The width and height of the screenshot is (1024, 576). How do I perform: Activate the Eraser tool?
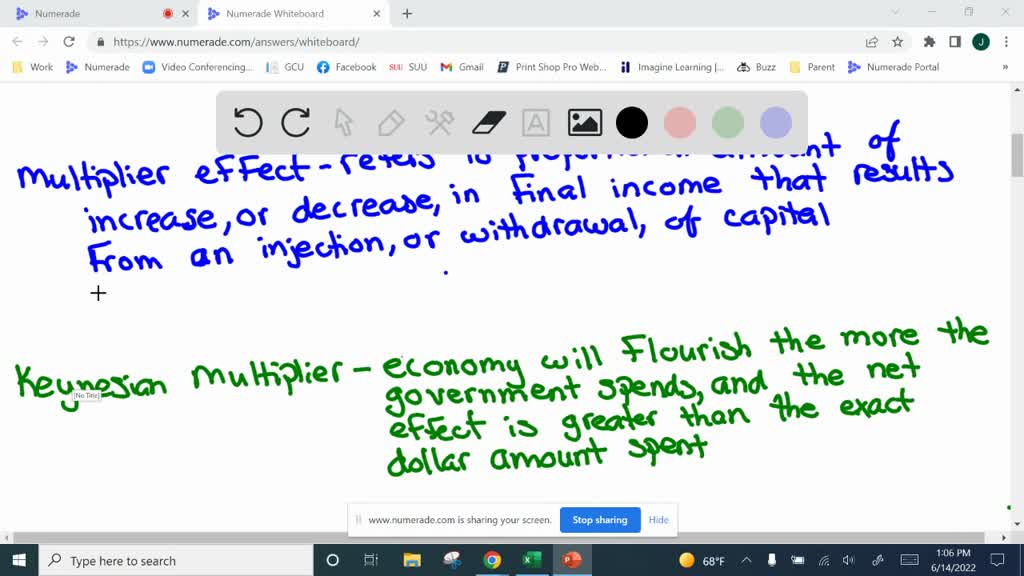coord(486,122)
